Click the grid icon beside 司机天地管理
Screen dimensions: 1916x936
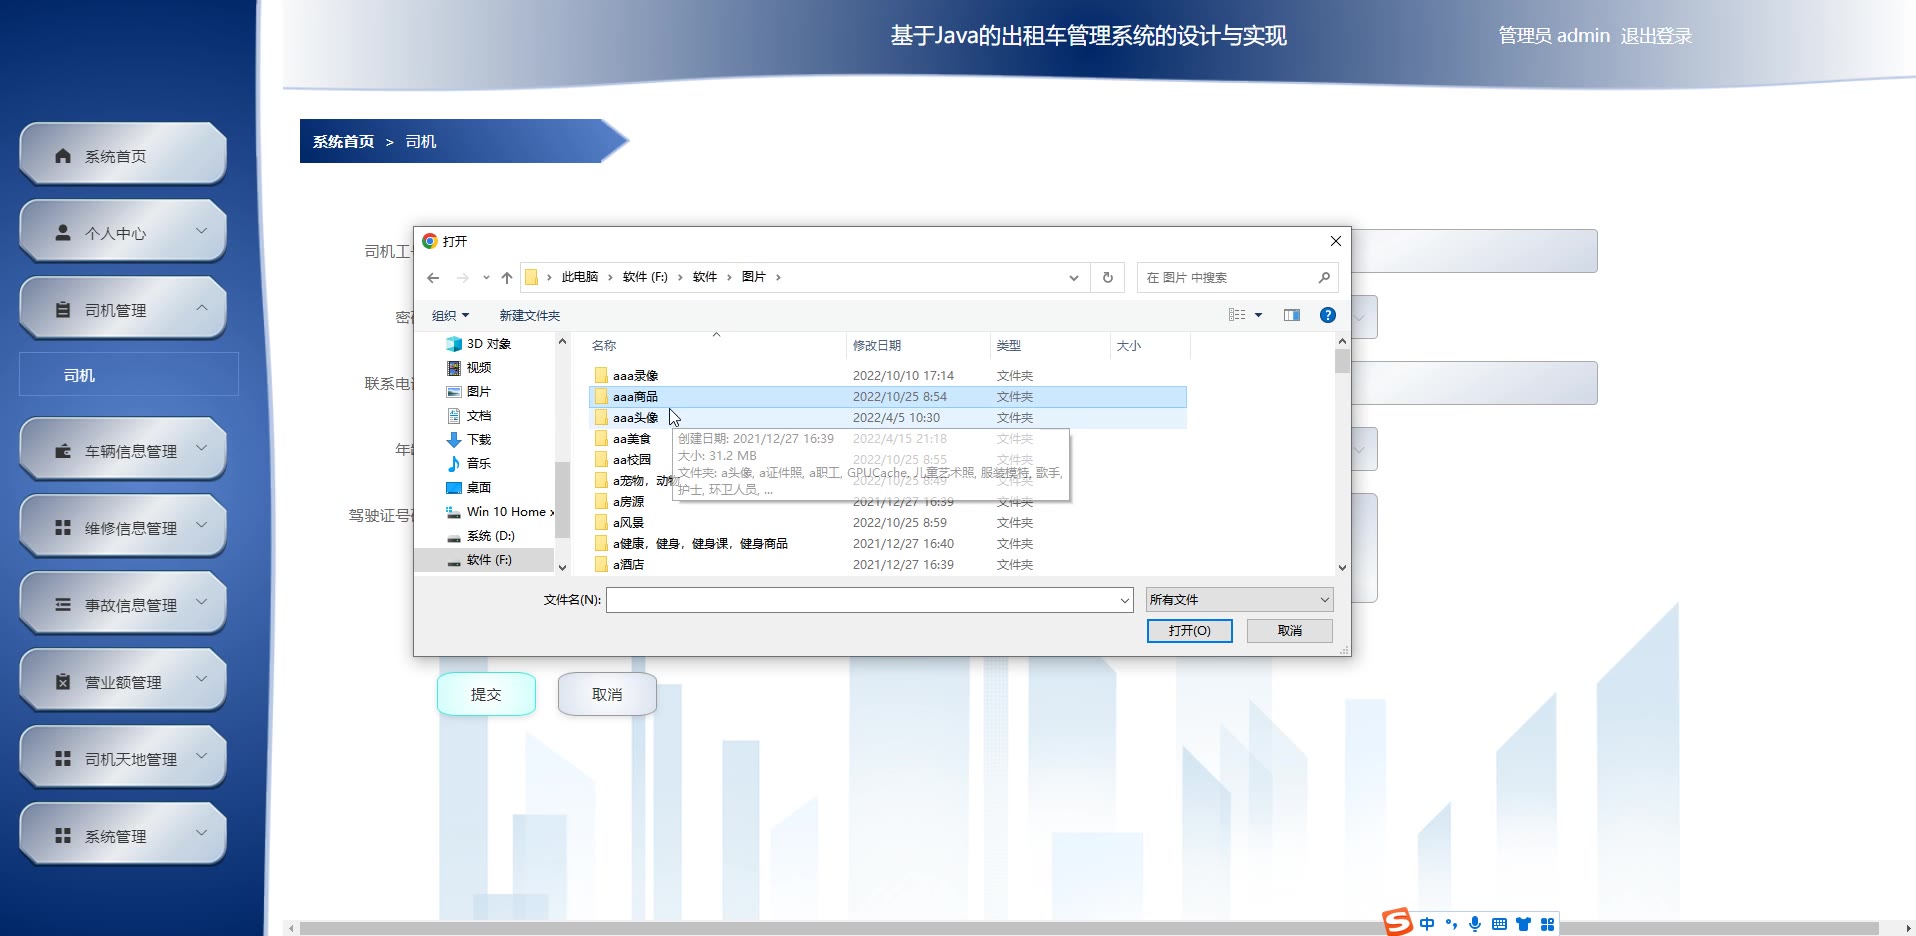(63, 759)
